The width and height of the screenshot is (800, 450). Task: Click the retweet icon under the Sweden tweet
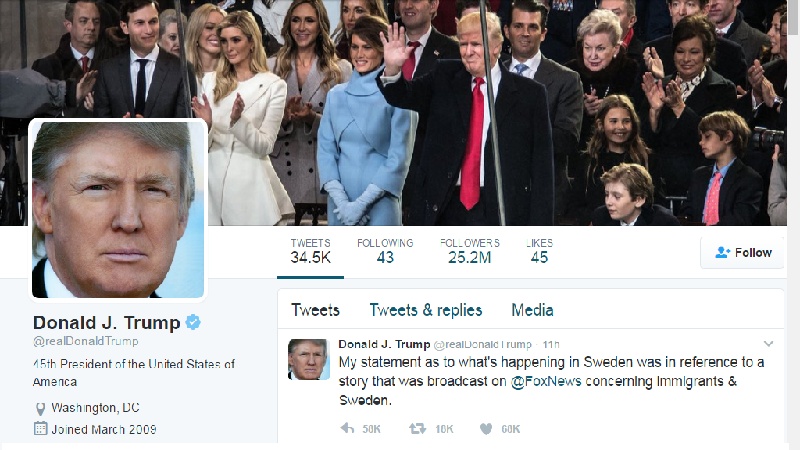[x=417, y=429]
